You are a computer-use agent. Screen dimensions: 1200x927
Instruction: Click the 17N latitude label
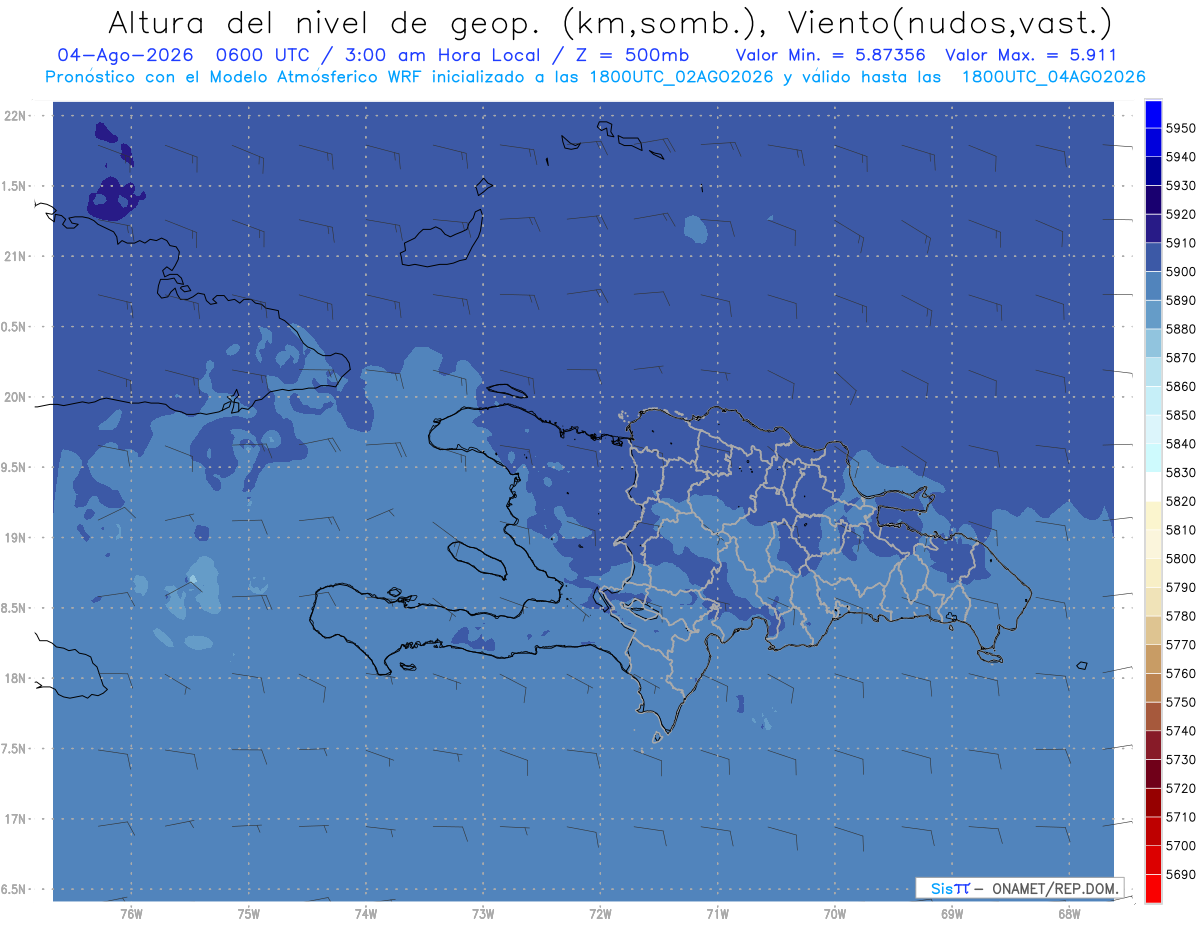(15, 819)
